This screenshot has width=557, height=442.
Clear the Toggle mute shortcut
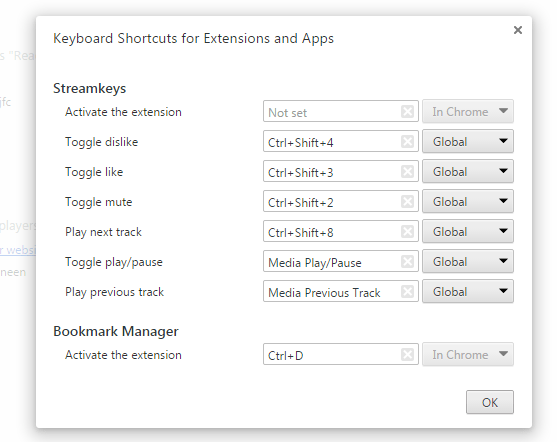[407, 201]
